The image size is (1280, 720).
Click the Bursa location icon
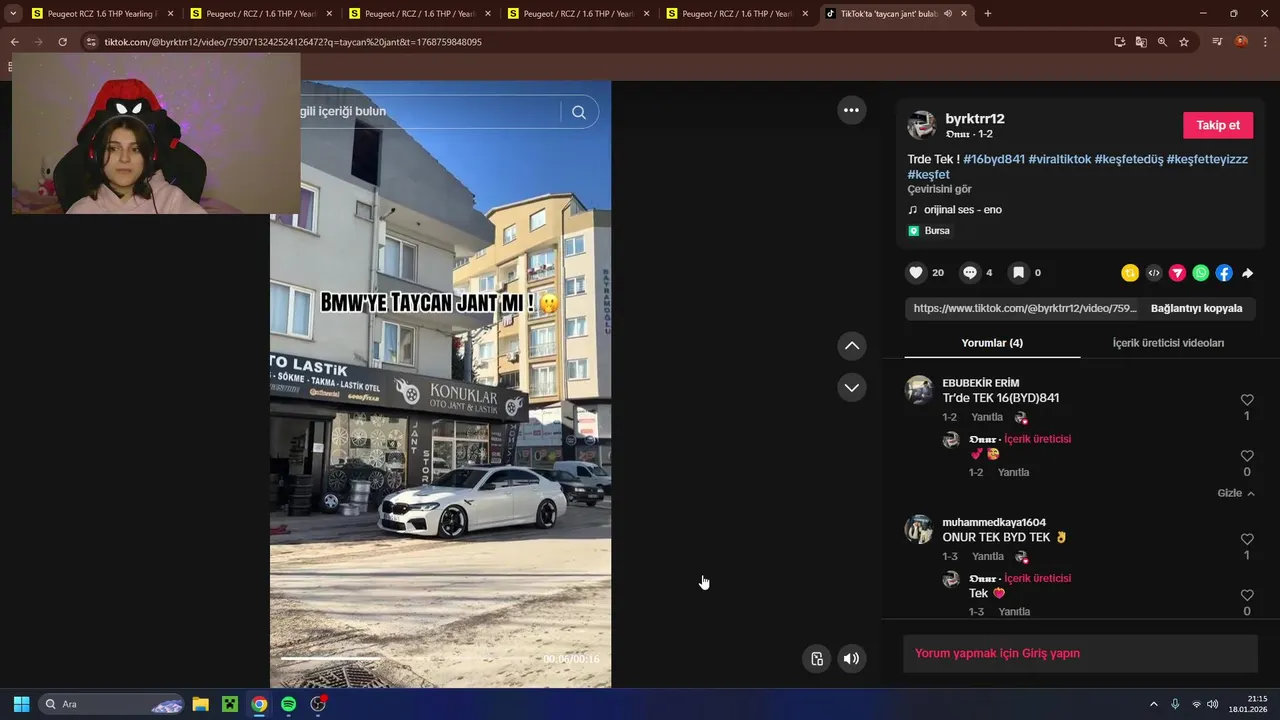[913, 231]
